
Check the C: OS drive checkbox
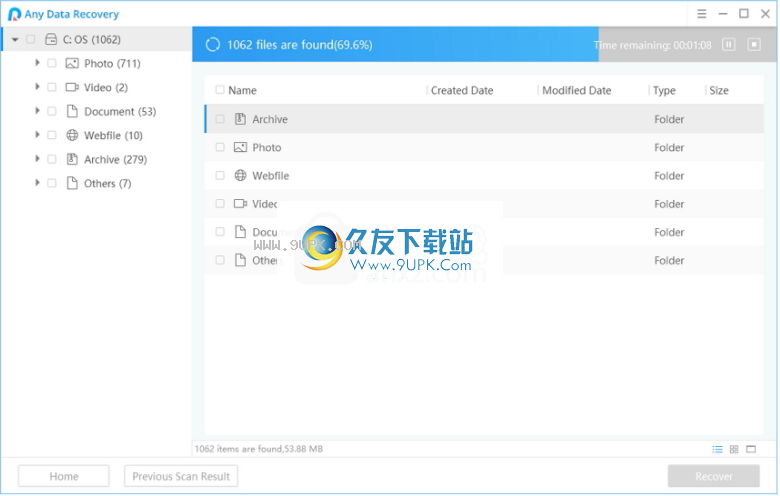pyautogui.click(x=31, y=39)
